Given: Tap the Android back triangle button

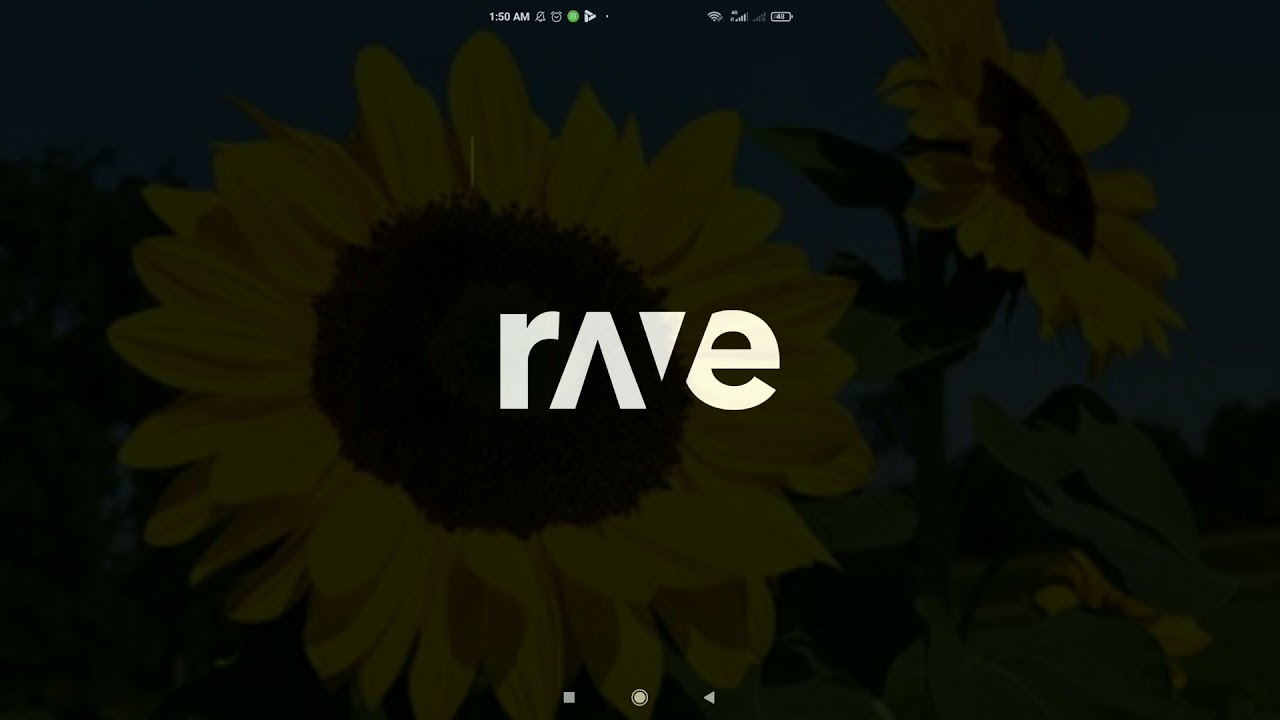Looking at the screenshot, I should (709, 697).
